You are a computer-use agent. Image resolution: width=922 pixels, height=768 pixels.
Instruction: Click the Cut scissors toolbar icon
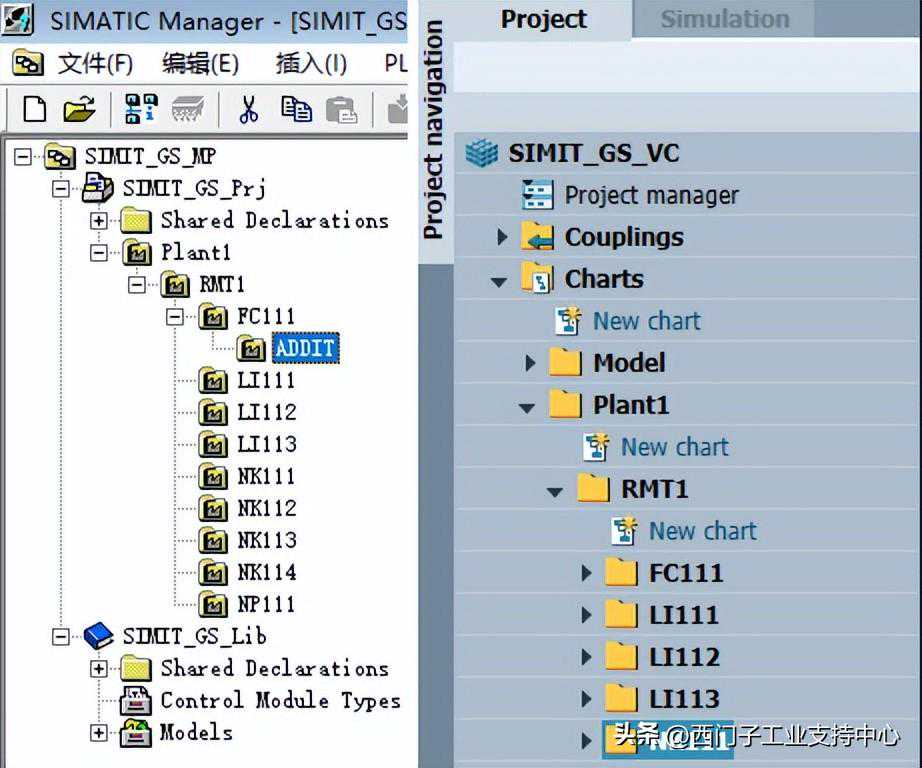click(249, 108)
